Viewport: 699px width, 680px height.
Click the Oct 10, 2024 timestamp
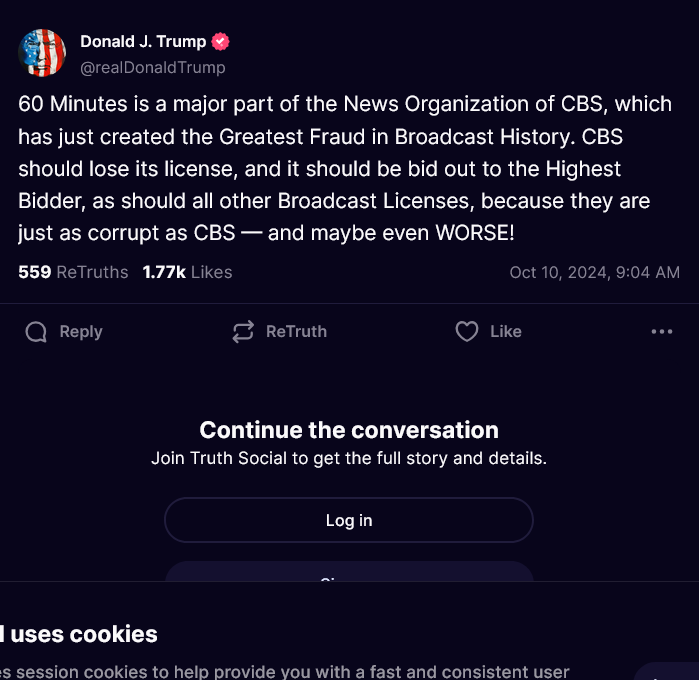pos(594,272)
